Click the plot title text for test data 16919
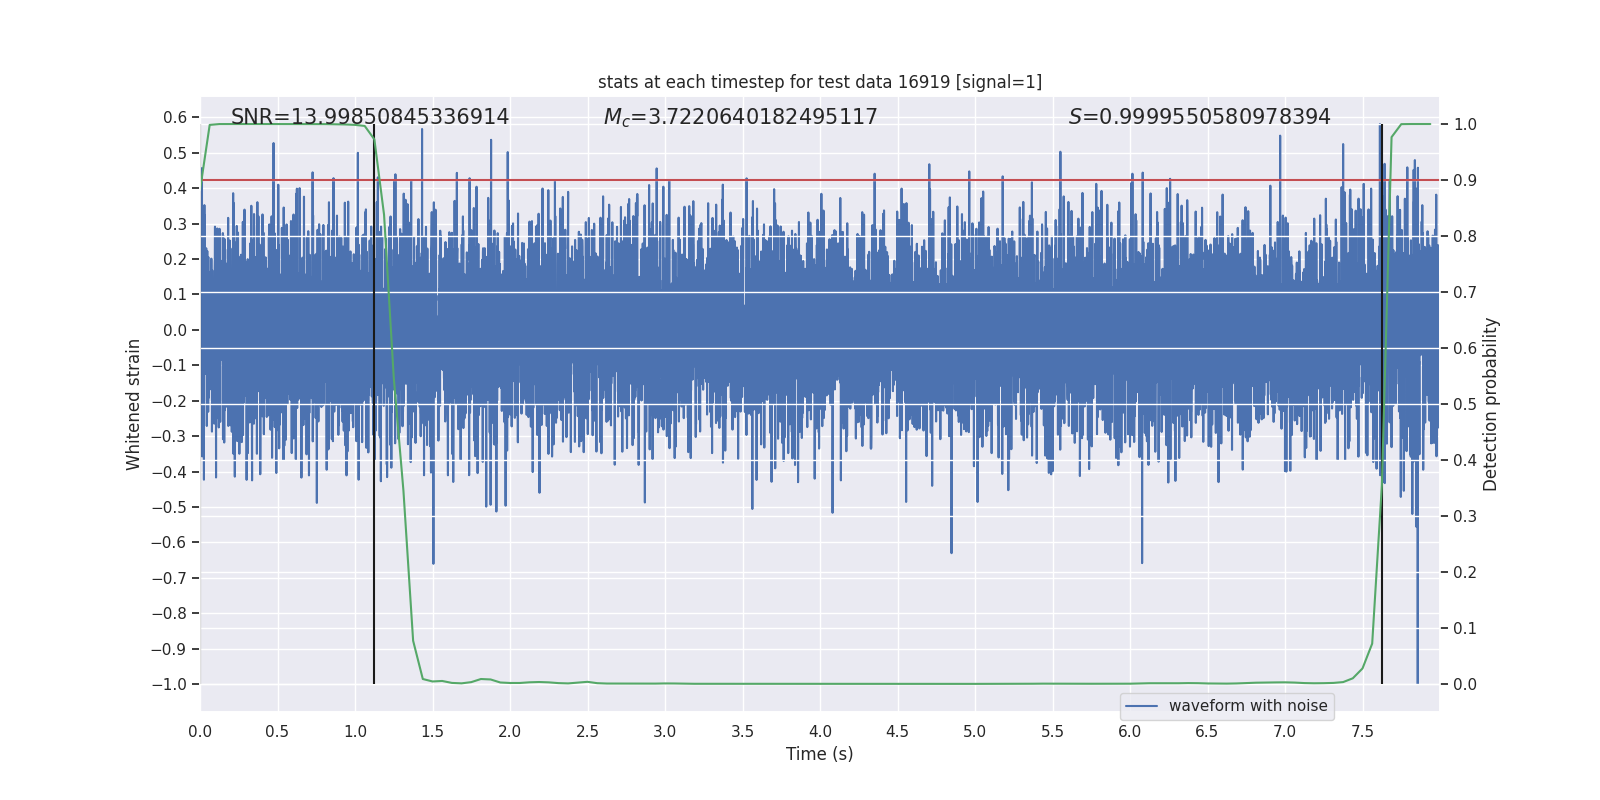 [x=820, y=82]
